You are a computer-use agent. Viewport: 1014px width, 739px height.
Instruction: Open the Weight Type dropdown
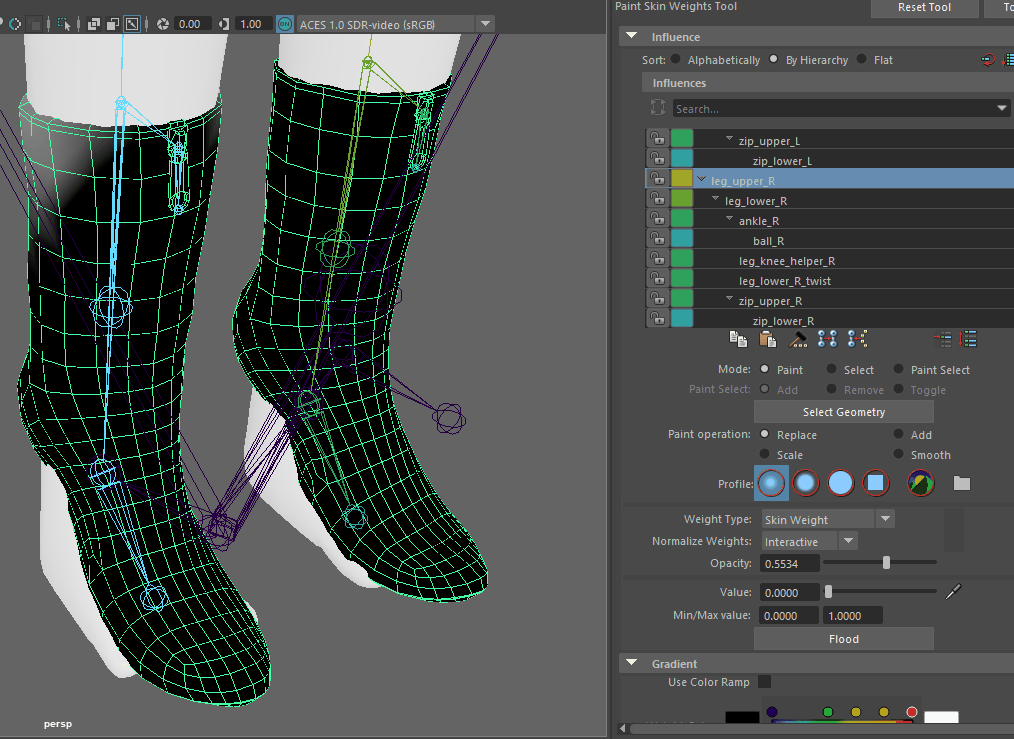[884, 519]
